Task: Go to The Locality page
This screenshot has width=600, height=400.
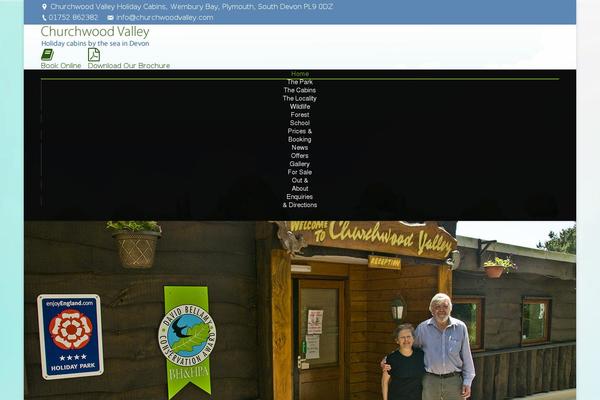Action: 300,98
